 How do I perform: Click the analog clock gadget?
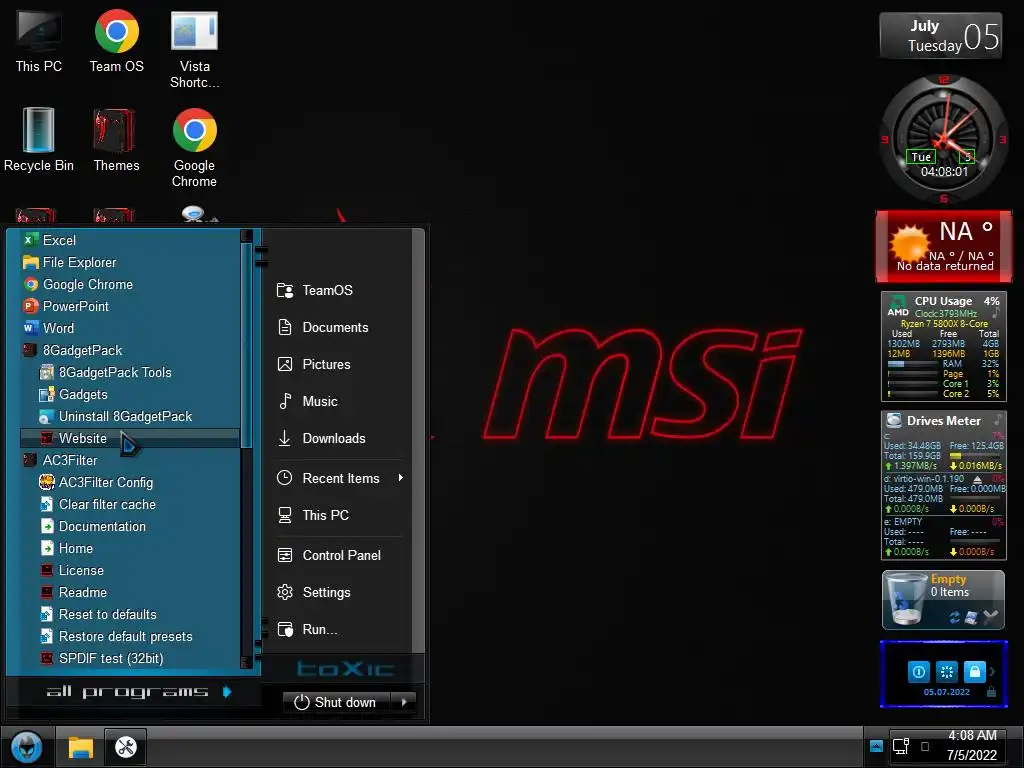coord(944,139)
